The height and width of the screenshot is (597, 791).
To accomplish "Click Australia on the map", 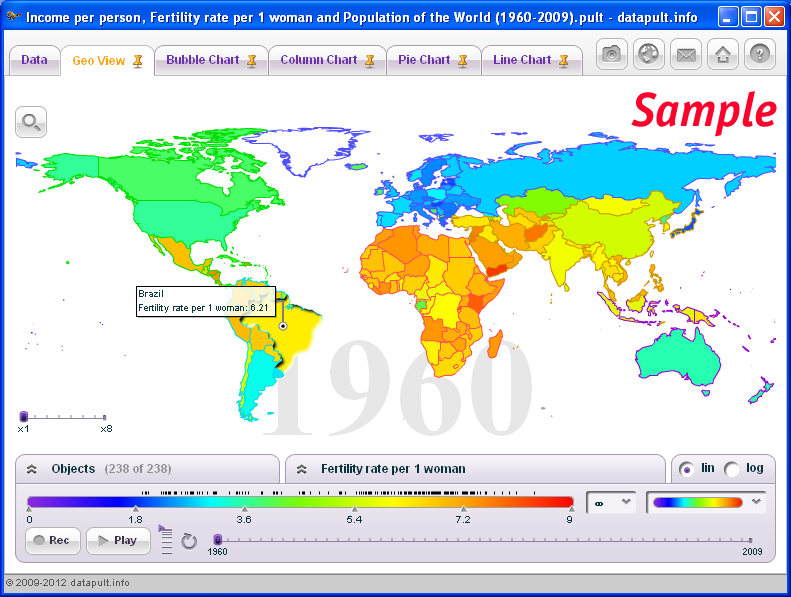I will tap(676, 358).
